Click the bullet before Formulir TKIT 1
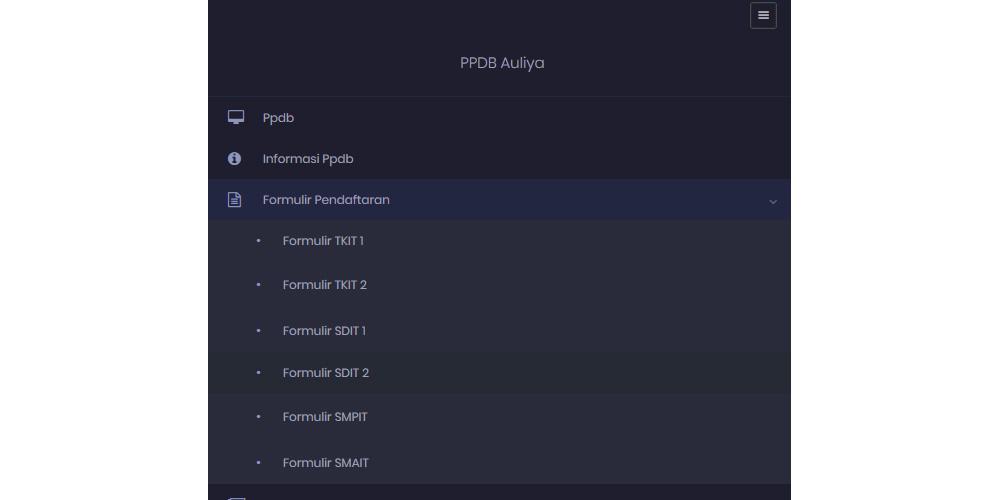The width and height of the screenshot is (1000, 500). point(258,241)
